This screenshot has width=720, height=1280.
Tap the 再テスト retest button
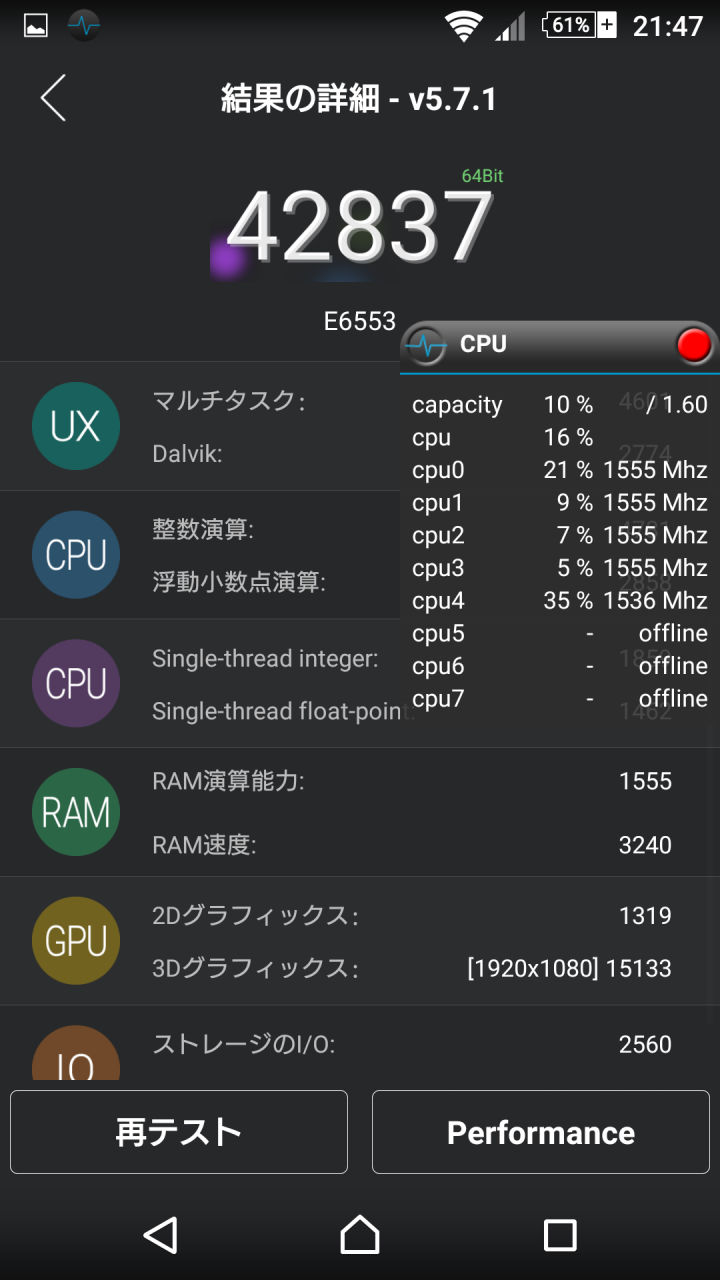point(179,1132)
